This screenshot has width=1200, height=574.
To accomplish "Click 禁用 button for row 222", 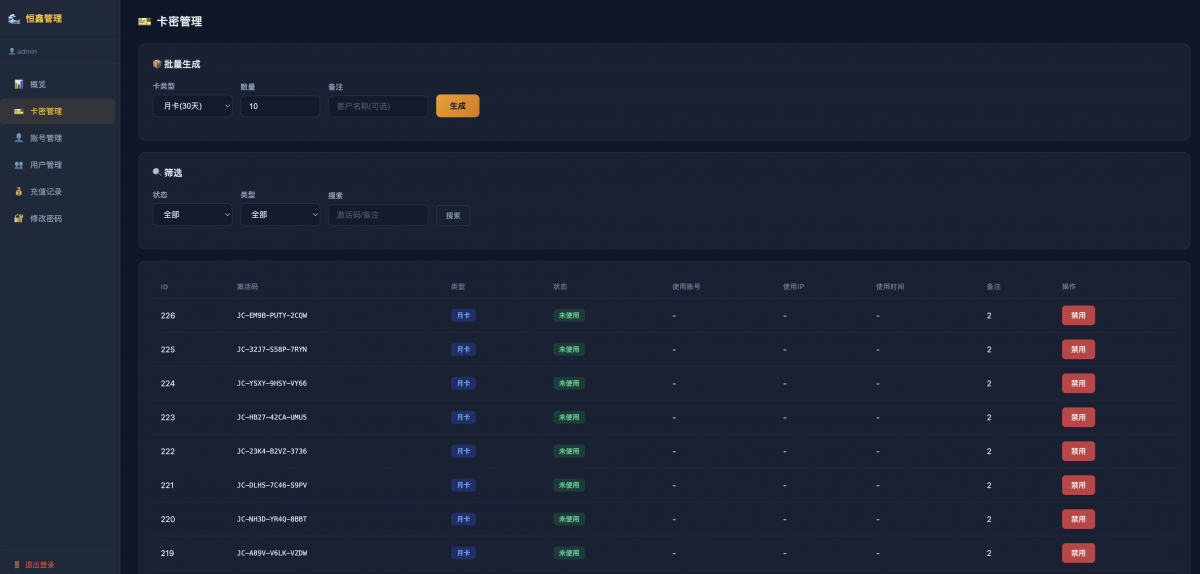I will [x=1078, y=451].
